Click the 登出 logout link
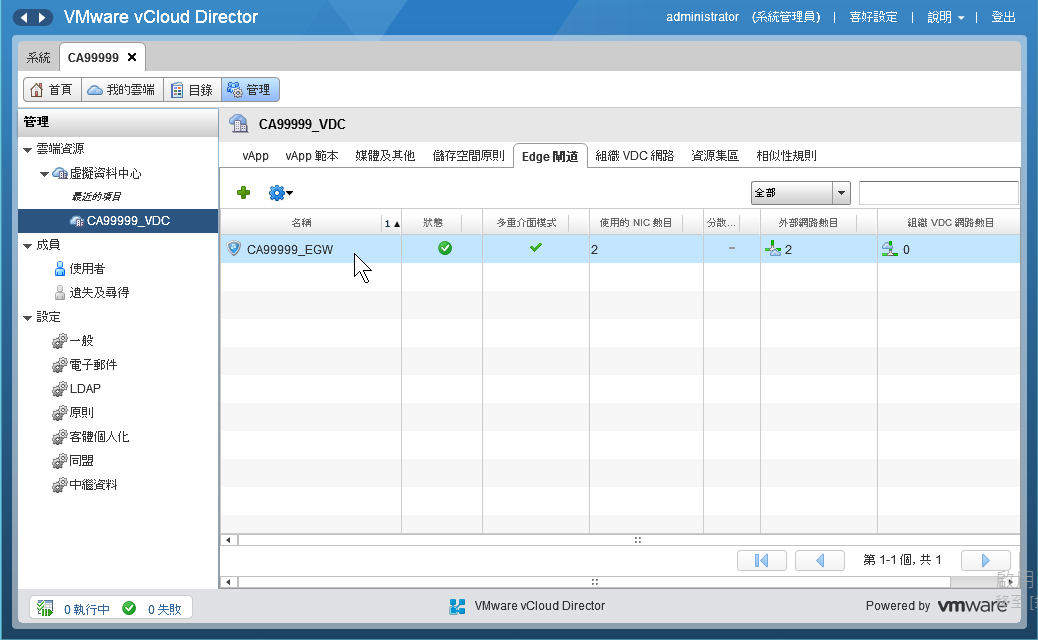This screenshot has height=640, width=1038. click(x=1004, y=17)
